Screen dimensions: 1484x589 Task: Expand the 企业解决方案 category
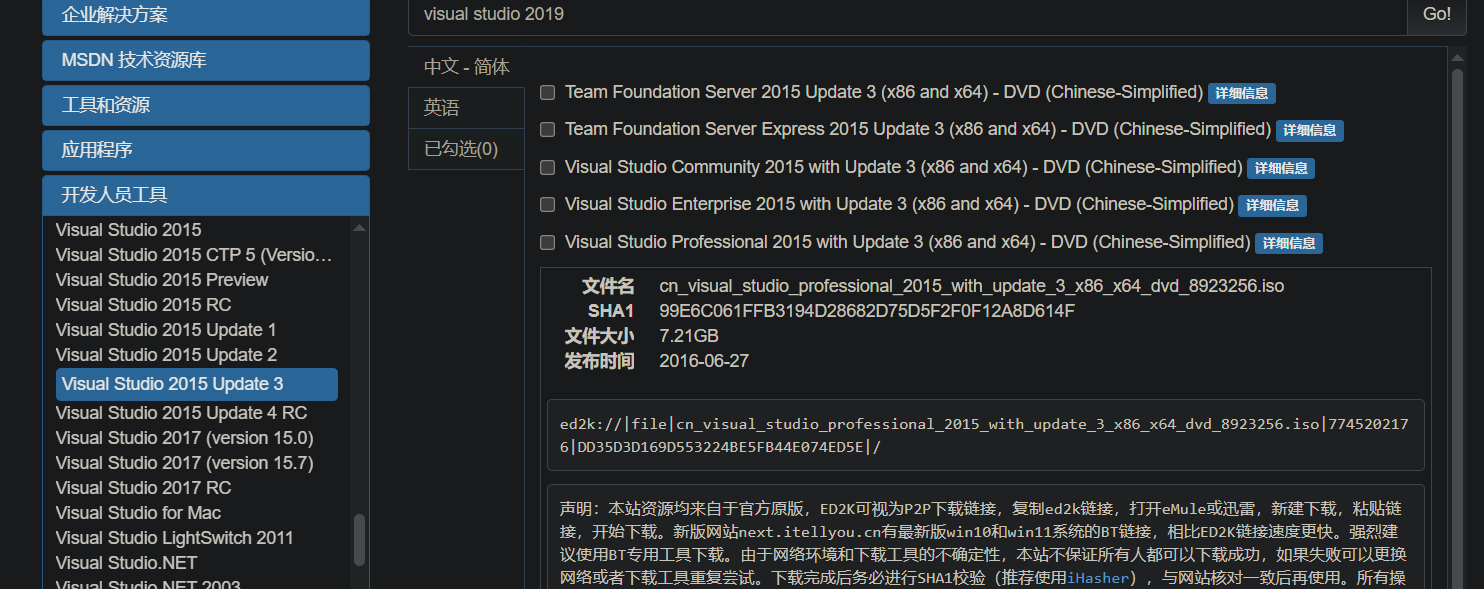(x=206, y=15)
